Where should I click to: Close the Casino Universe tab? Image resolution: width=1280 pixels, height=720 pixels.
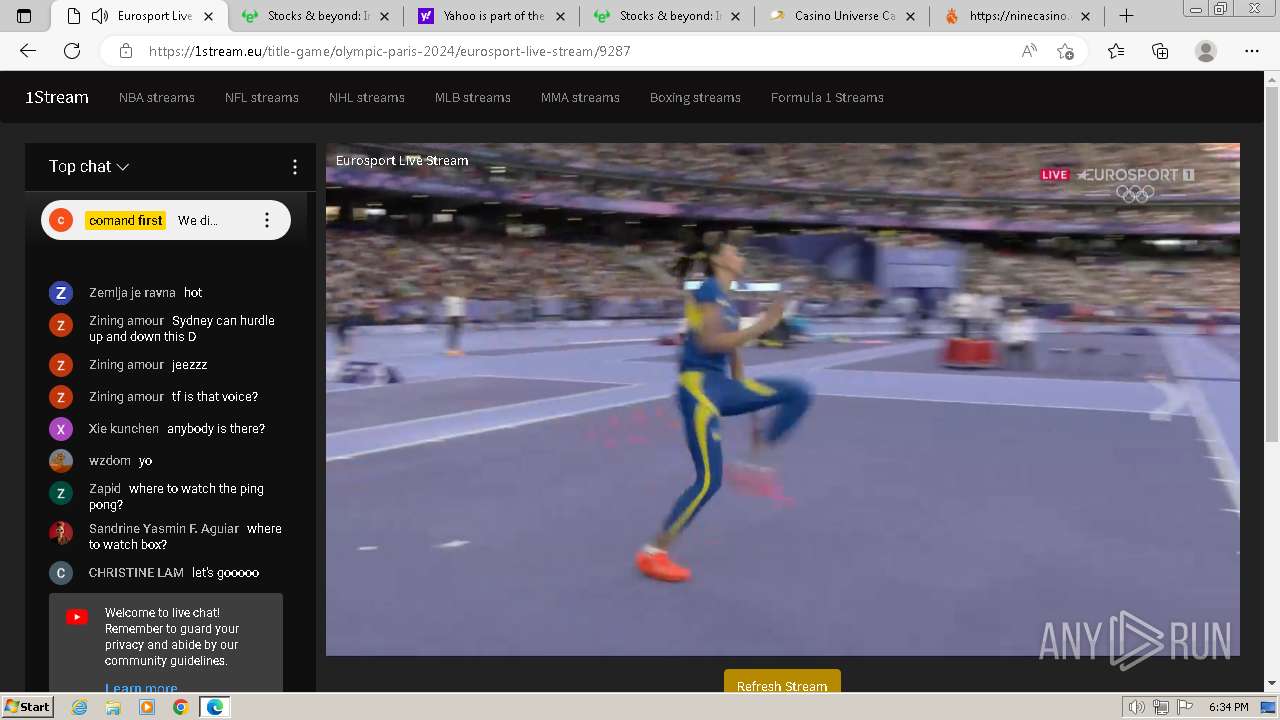[911, 16]
